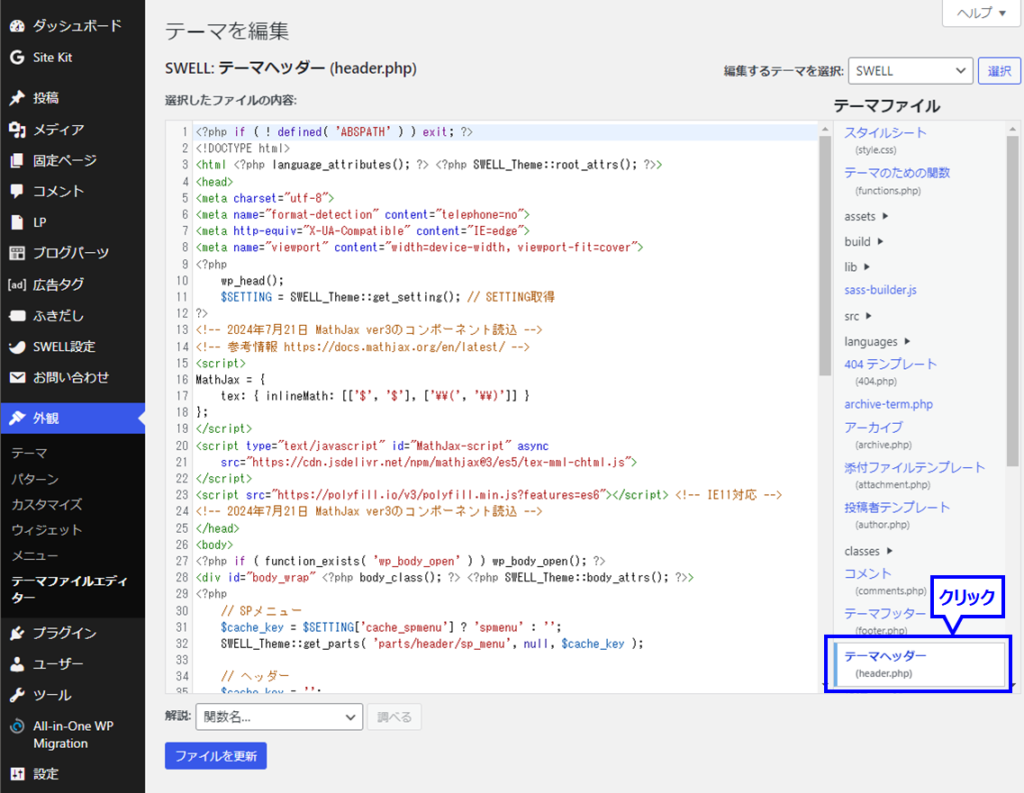This screenshot has width=1024, height=793.
Task: Open the ウィジェット submenu item
Action: click(47, 530)
